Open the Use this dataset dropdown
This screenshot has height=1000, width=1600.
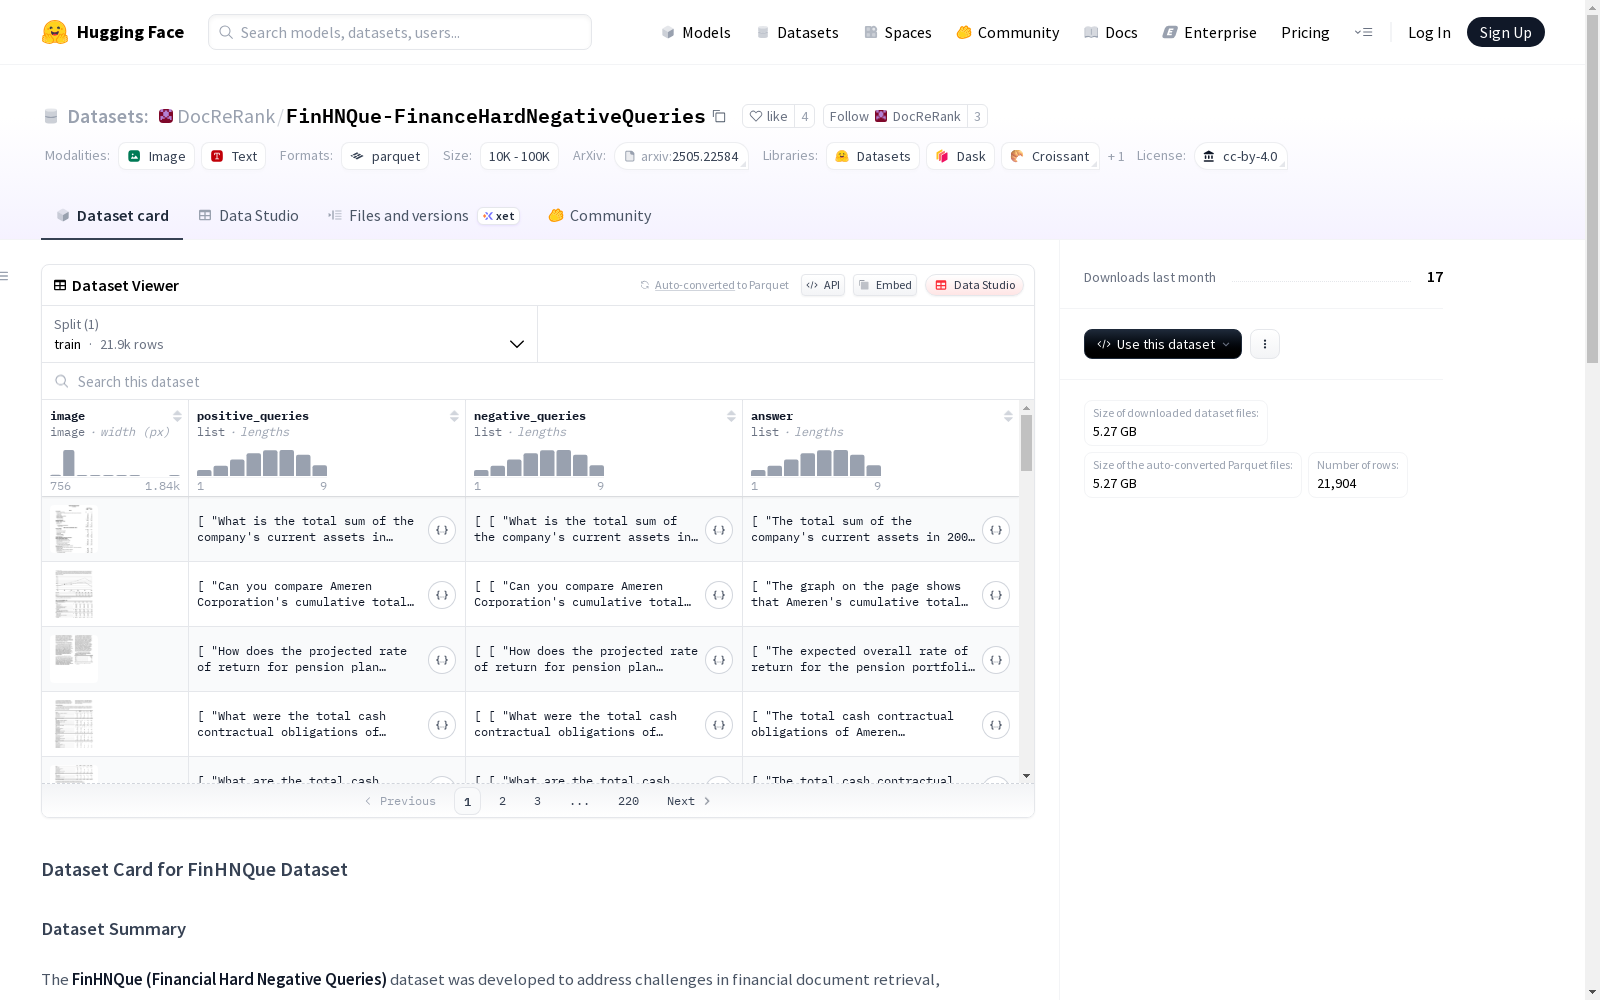(x=1163, y=344)
